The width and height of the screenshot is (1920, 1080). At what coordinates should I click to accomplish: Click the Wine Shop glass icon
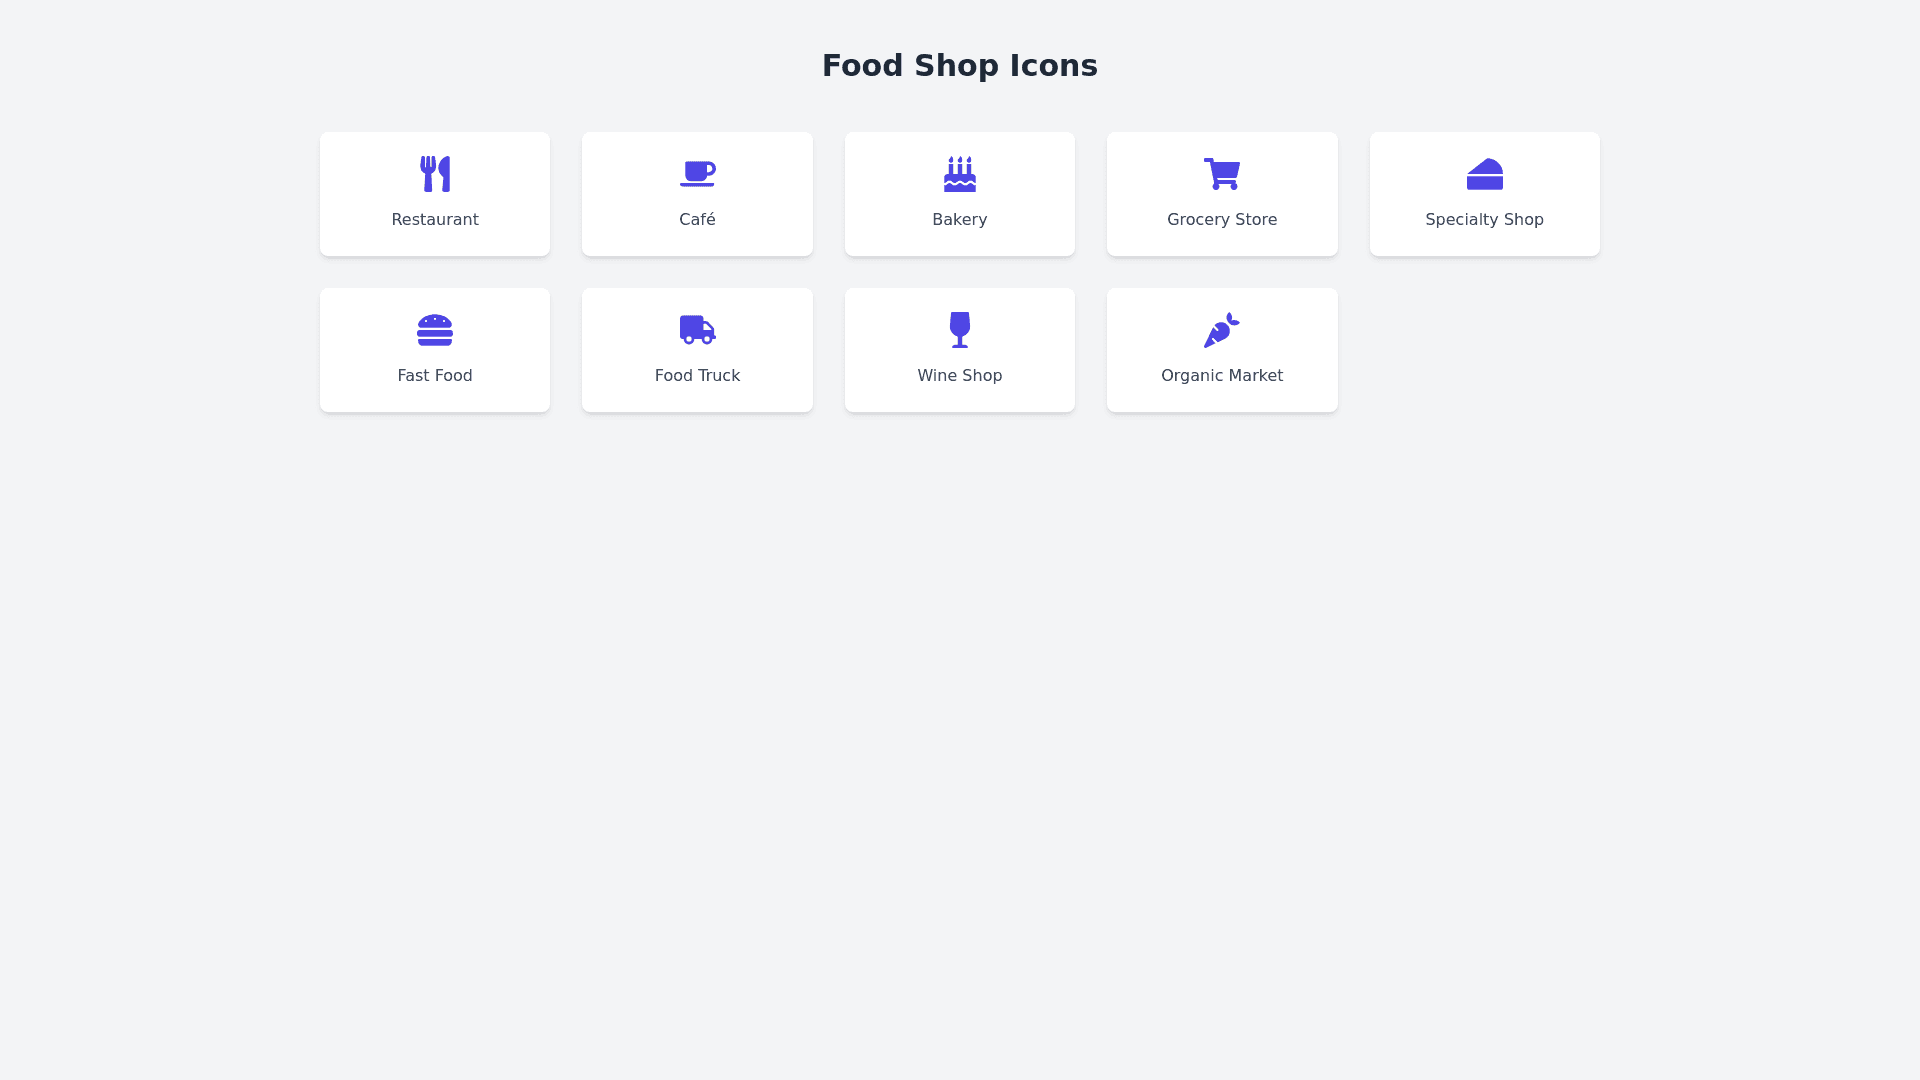pos(959,330)
